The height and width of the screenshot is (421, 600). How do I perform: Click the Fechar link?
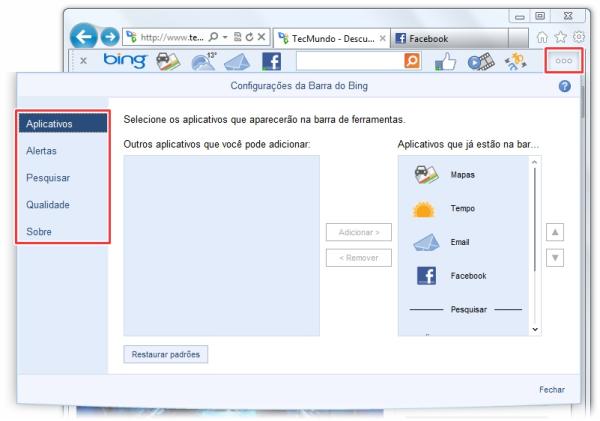[552, 389]
